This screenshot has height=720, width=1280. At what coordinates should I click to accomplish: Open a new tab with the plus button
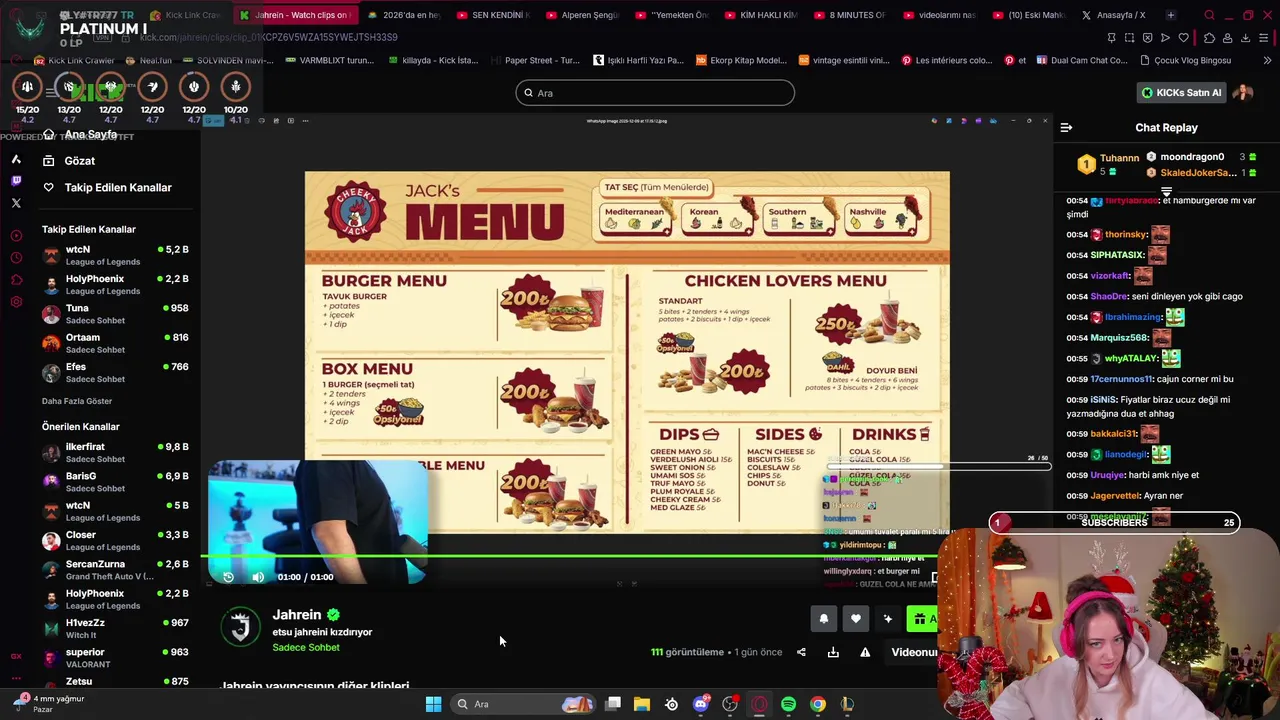pos(1171,15)
